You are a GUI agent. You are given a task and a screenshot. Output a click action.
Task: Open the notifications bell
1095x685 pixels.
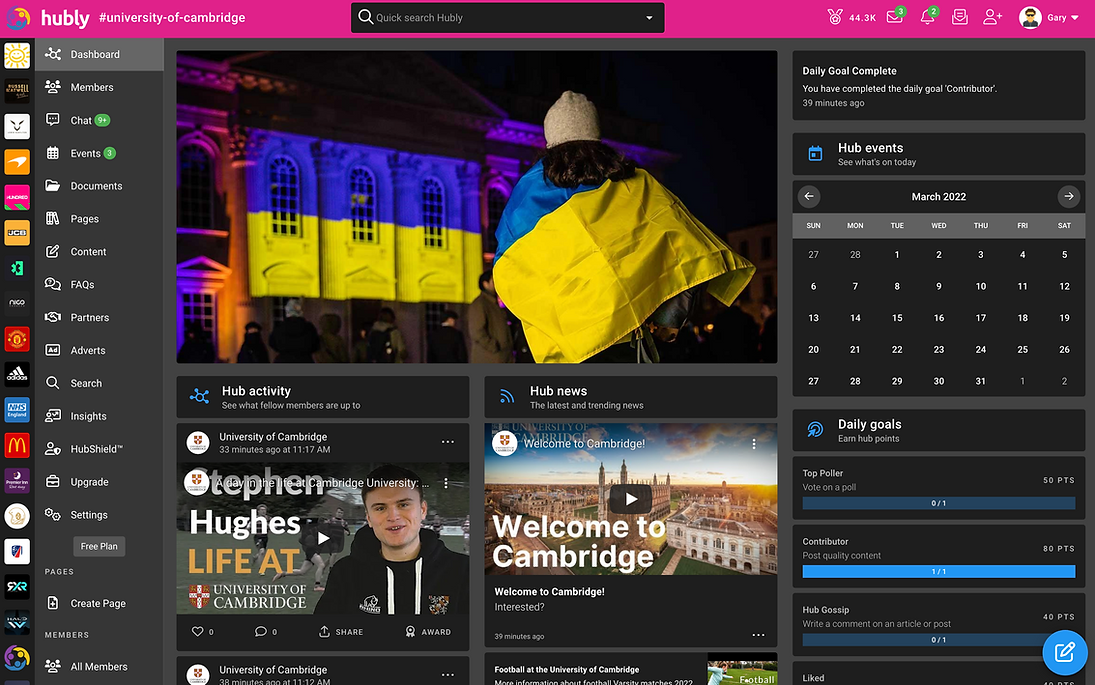click(927, 17)
